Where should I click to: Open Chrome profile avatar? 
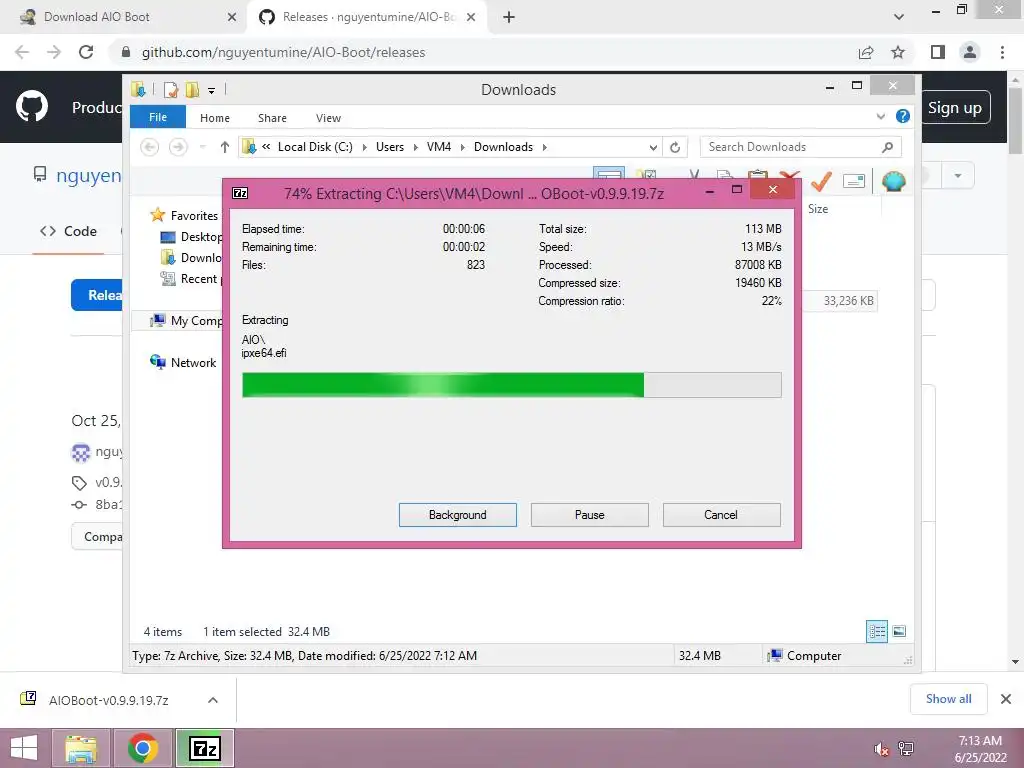[970, 52]
